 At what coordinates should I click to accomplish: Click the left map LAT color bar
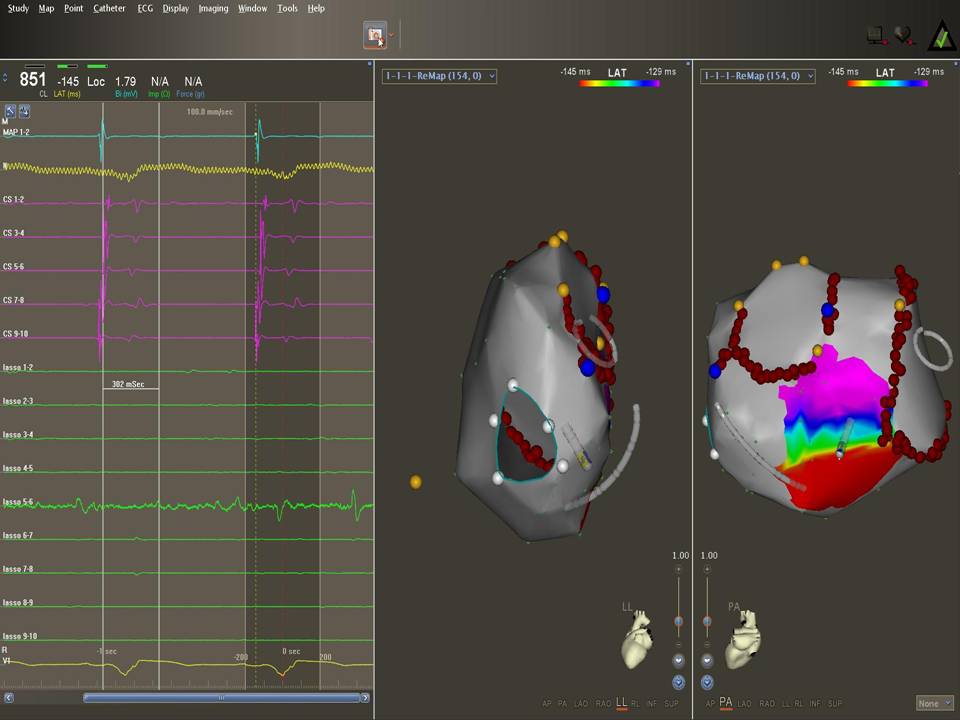click(619, 83)
